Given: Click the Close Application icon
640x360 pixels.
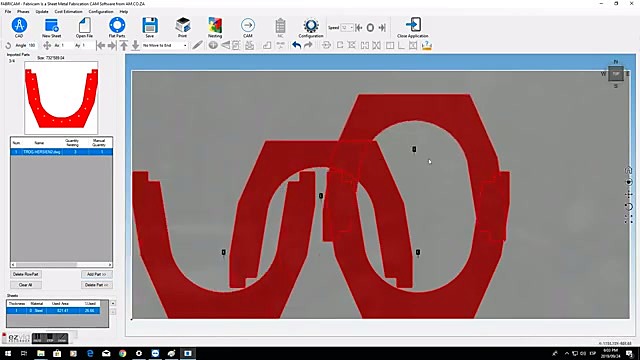Looking at the screenshot, I should (x=413, y=24).
